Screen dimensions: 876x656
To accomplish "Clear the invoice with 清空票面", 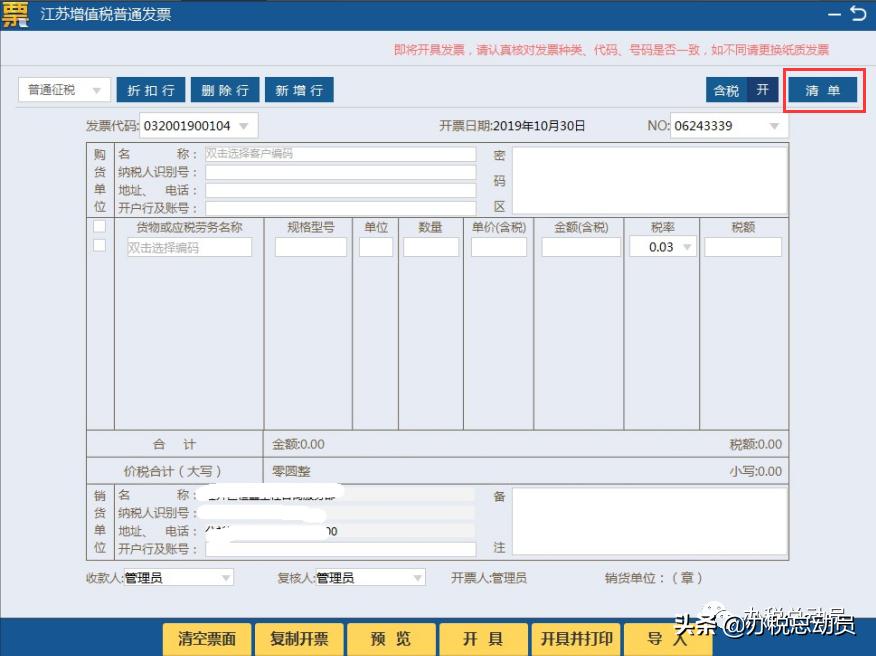I will click(206, 641).
